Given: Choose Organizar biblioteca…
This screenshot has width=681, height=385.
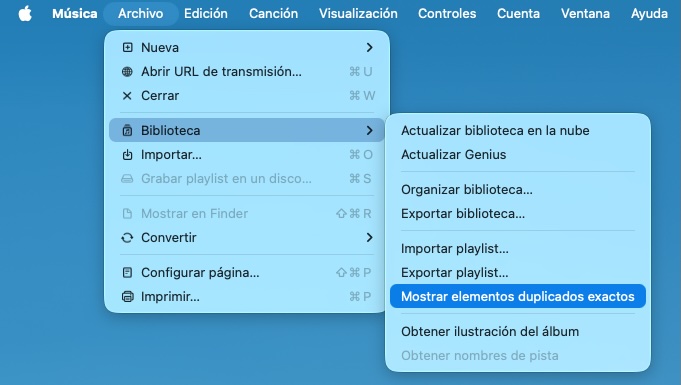Looking at the screenshot, I should point(518,189).
